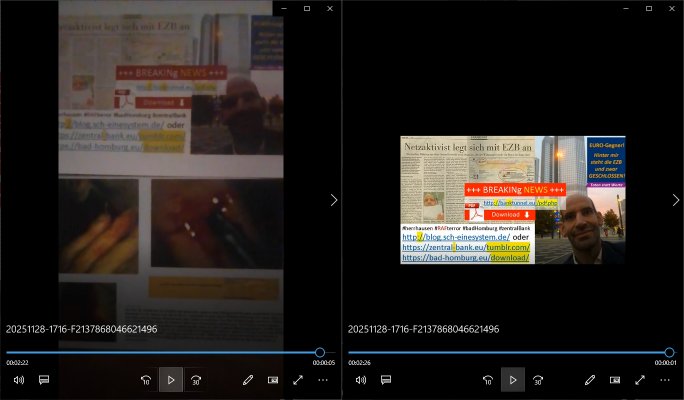
Task: Open more options menu in right player
Action: 665,380
